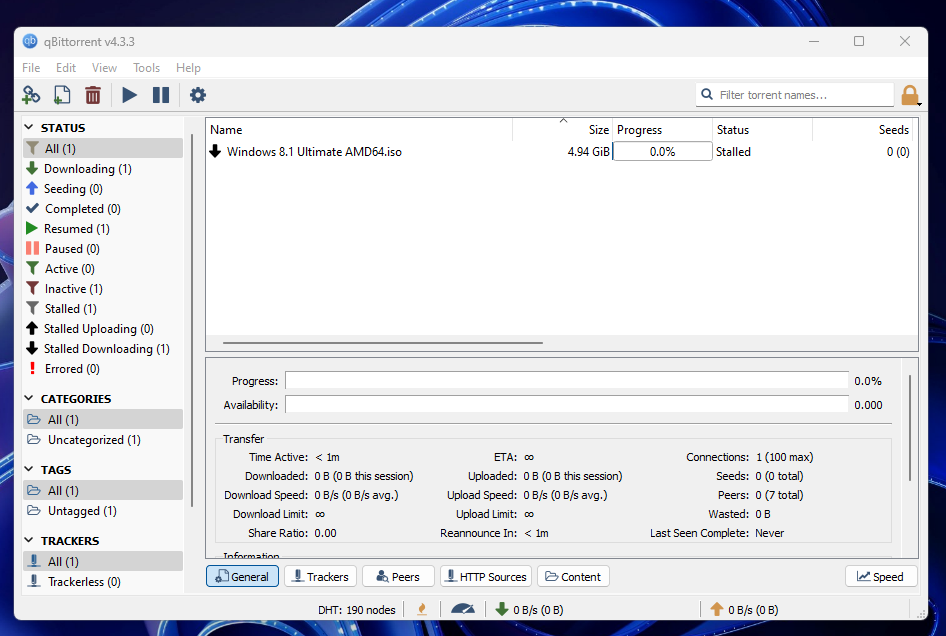Sort by the Progress column header

coord(662,129)
